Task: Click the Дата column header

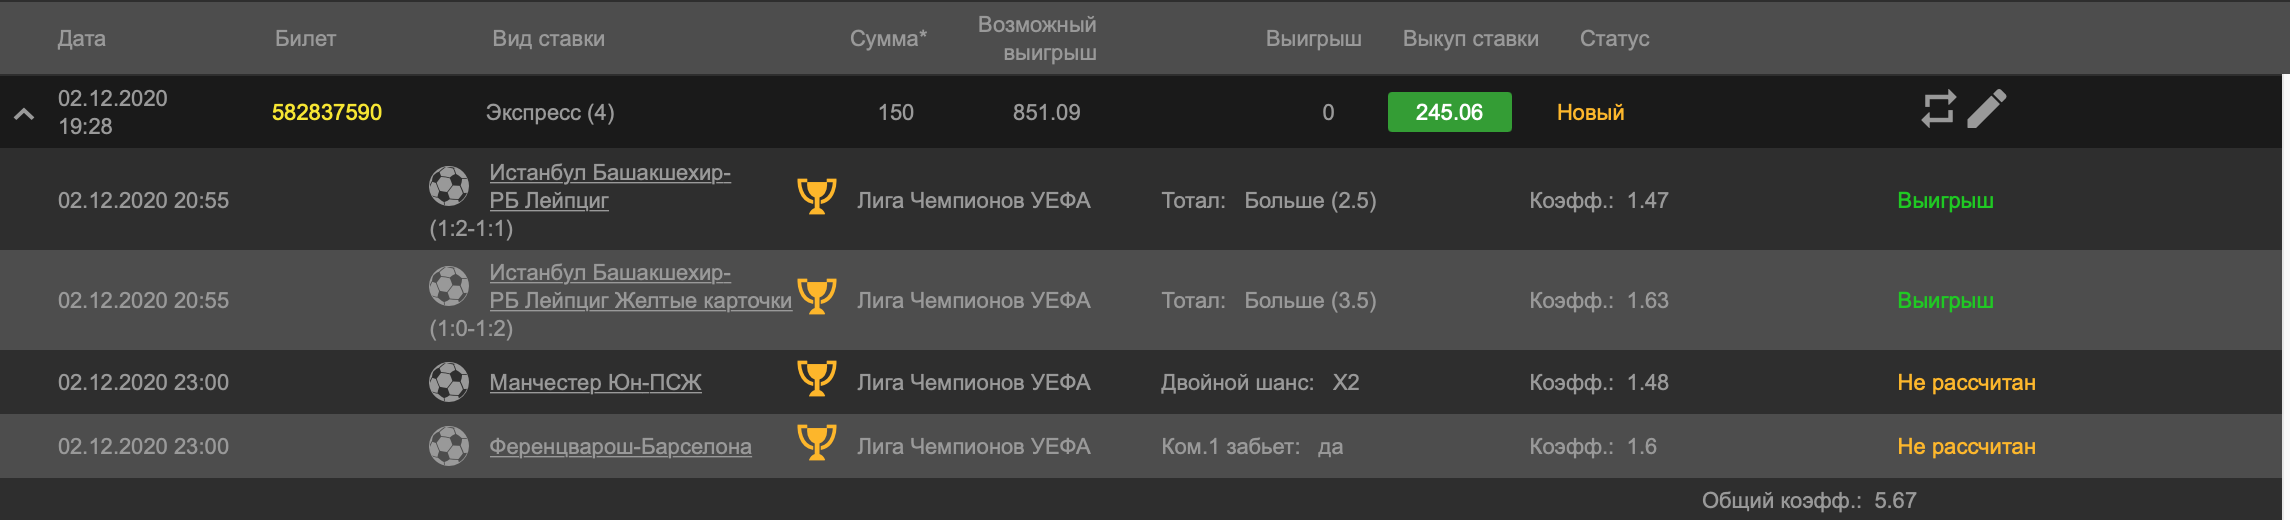Action: (81, 39)
